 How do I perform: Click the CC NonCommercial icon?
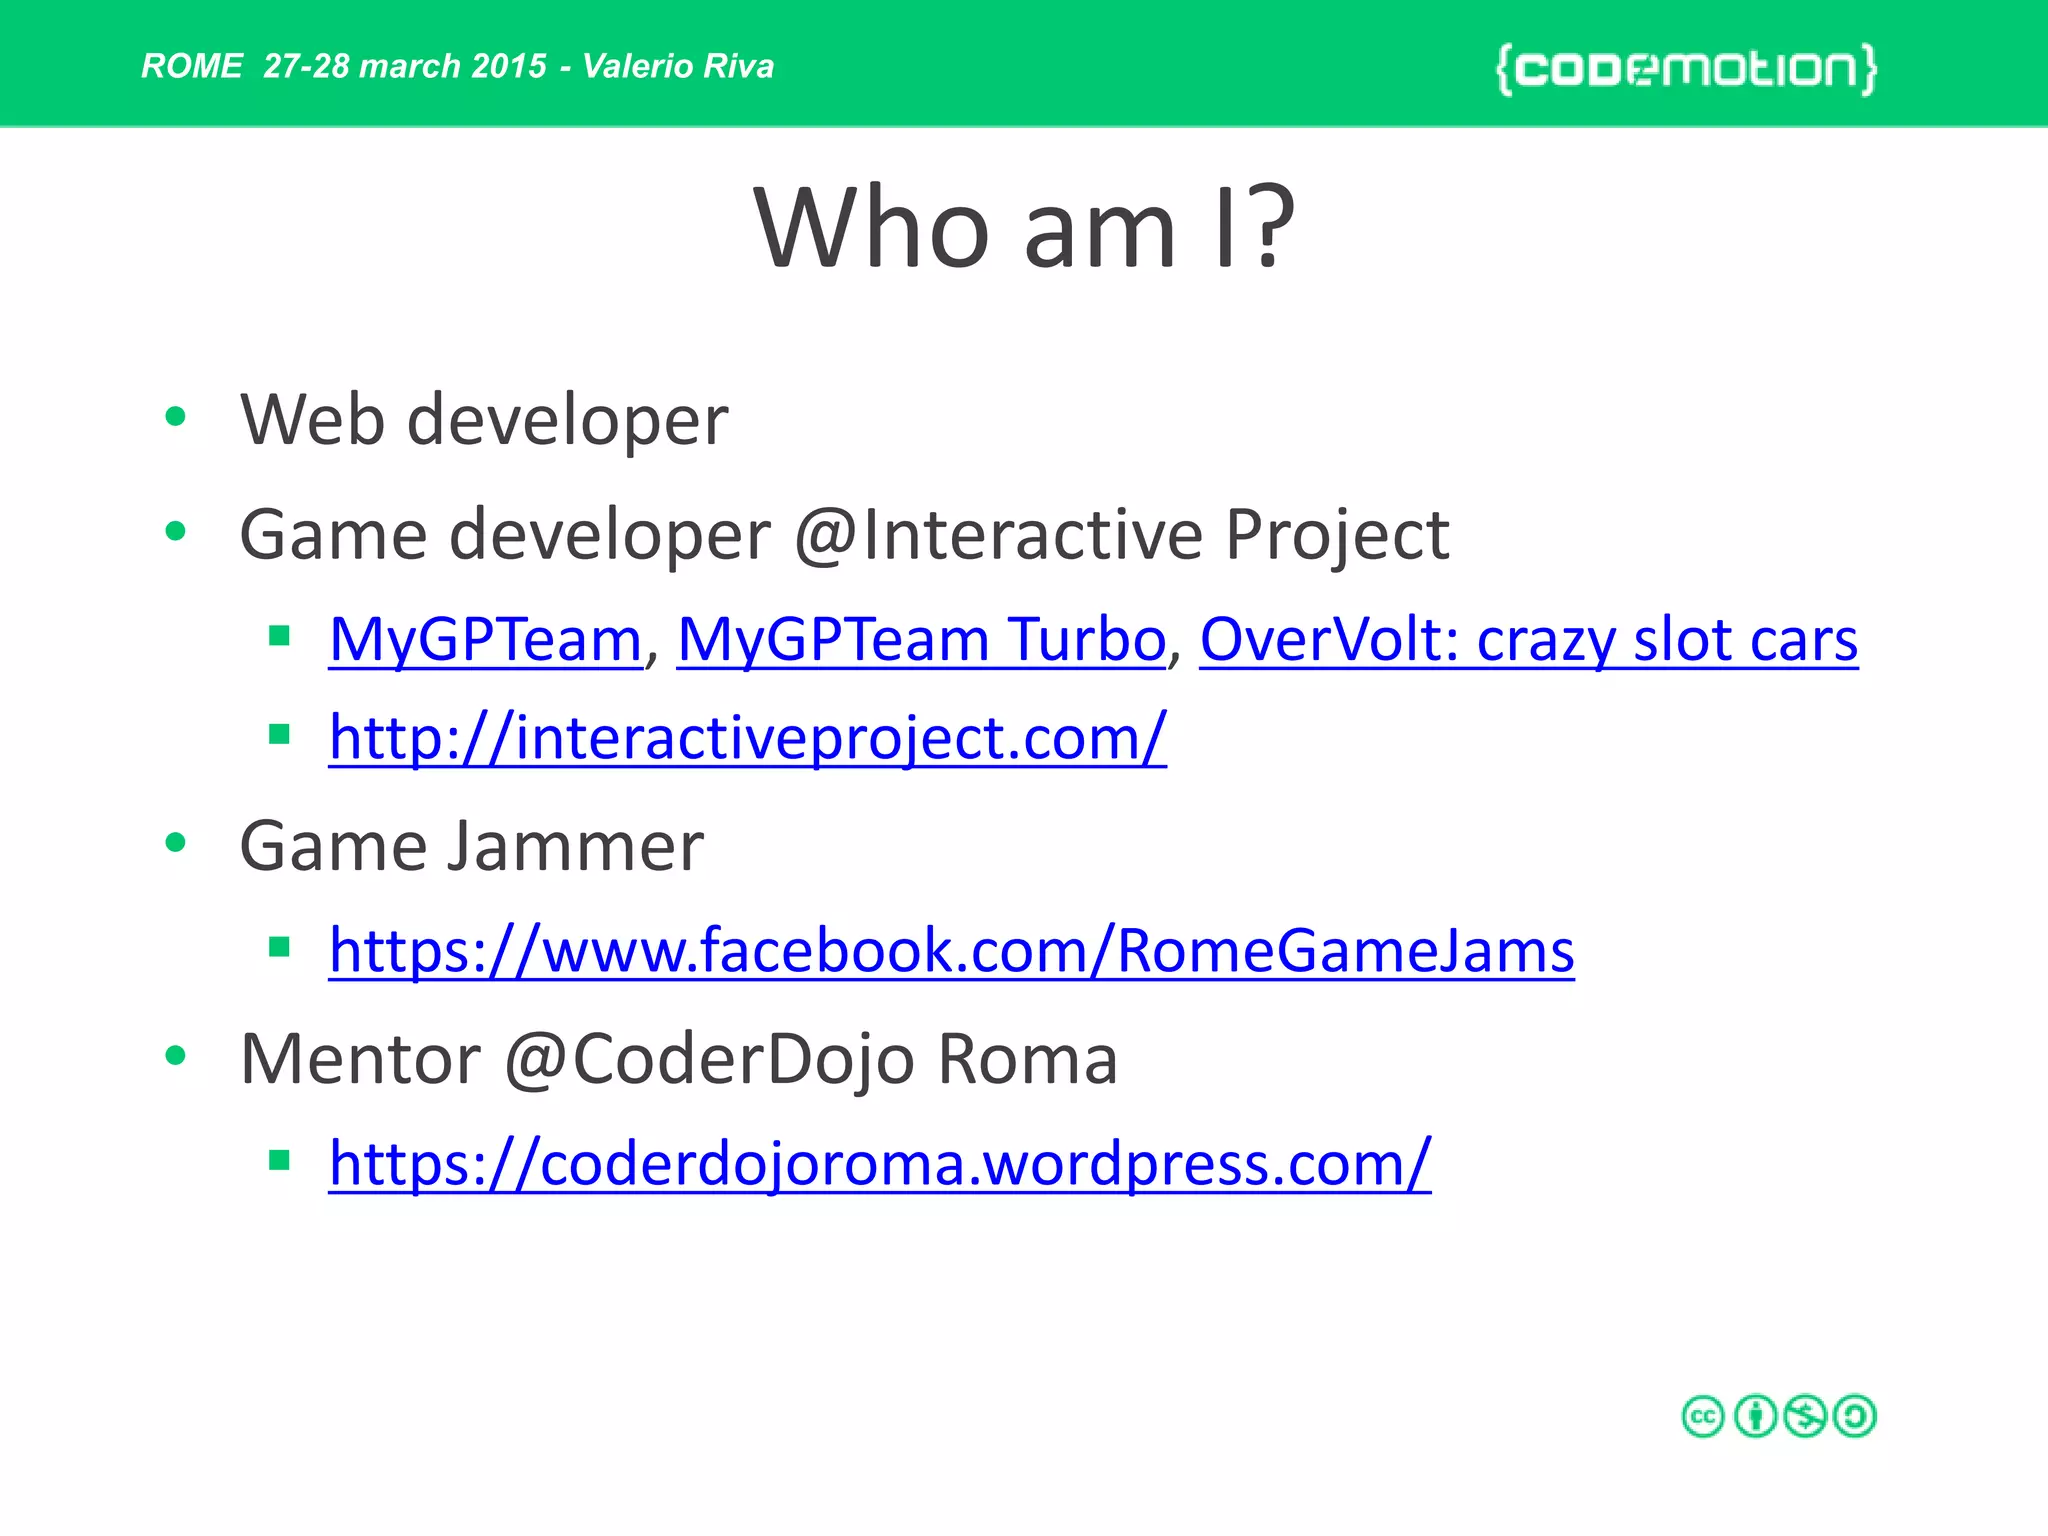pyautogui.click(x=1805, y=1416)
